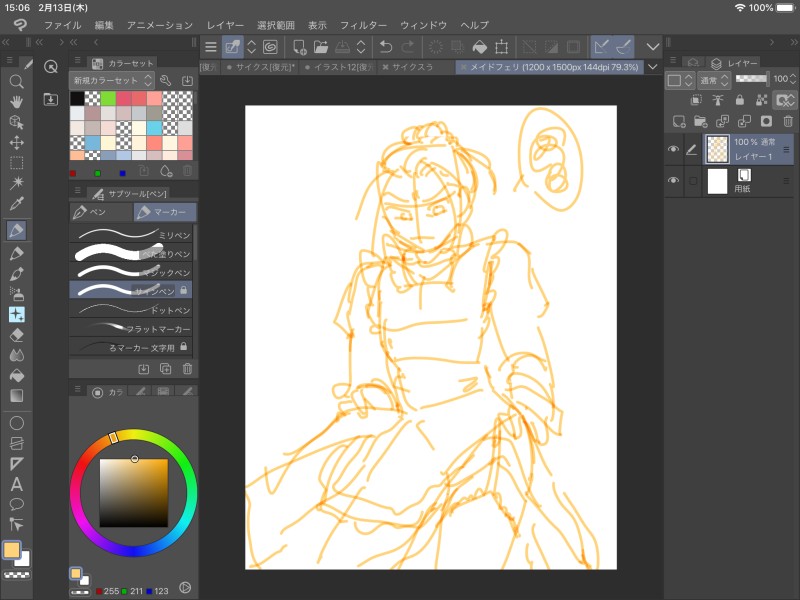The height and width of the screenshot is (600, 800).
Task: Open color set wrench settings
Action: coord(165,81)
